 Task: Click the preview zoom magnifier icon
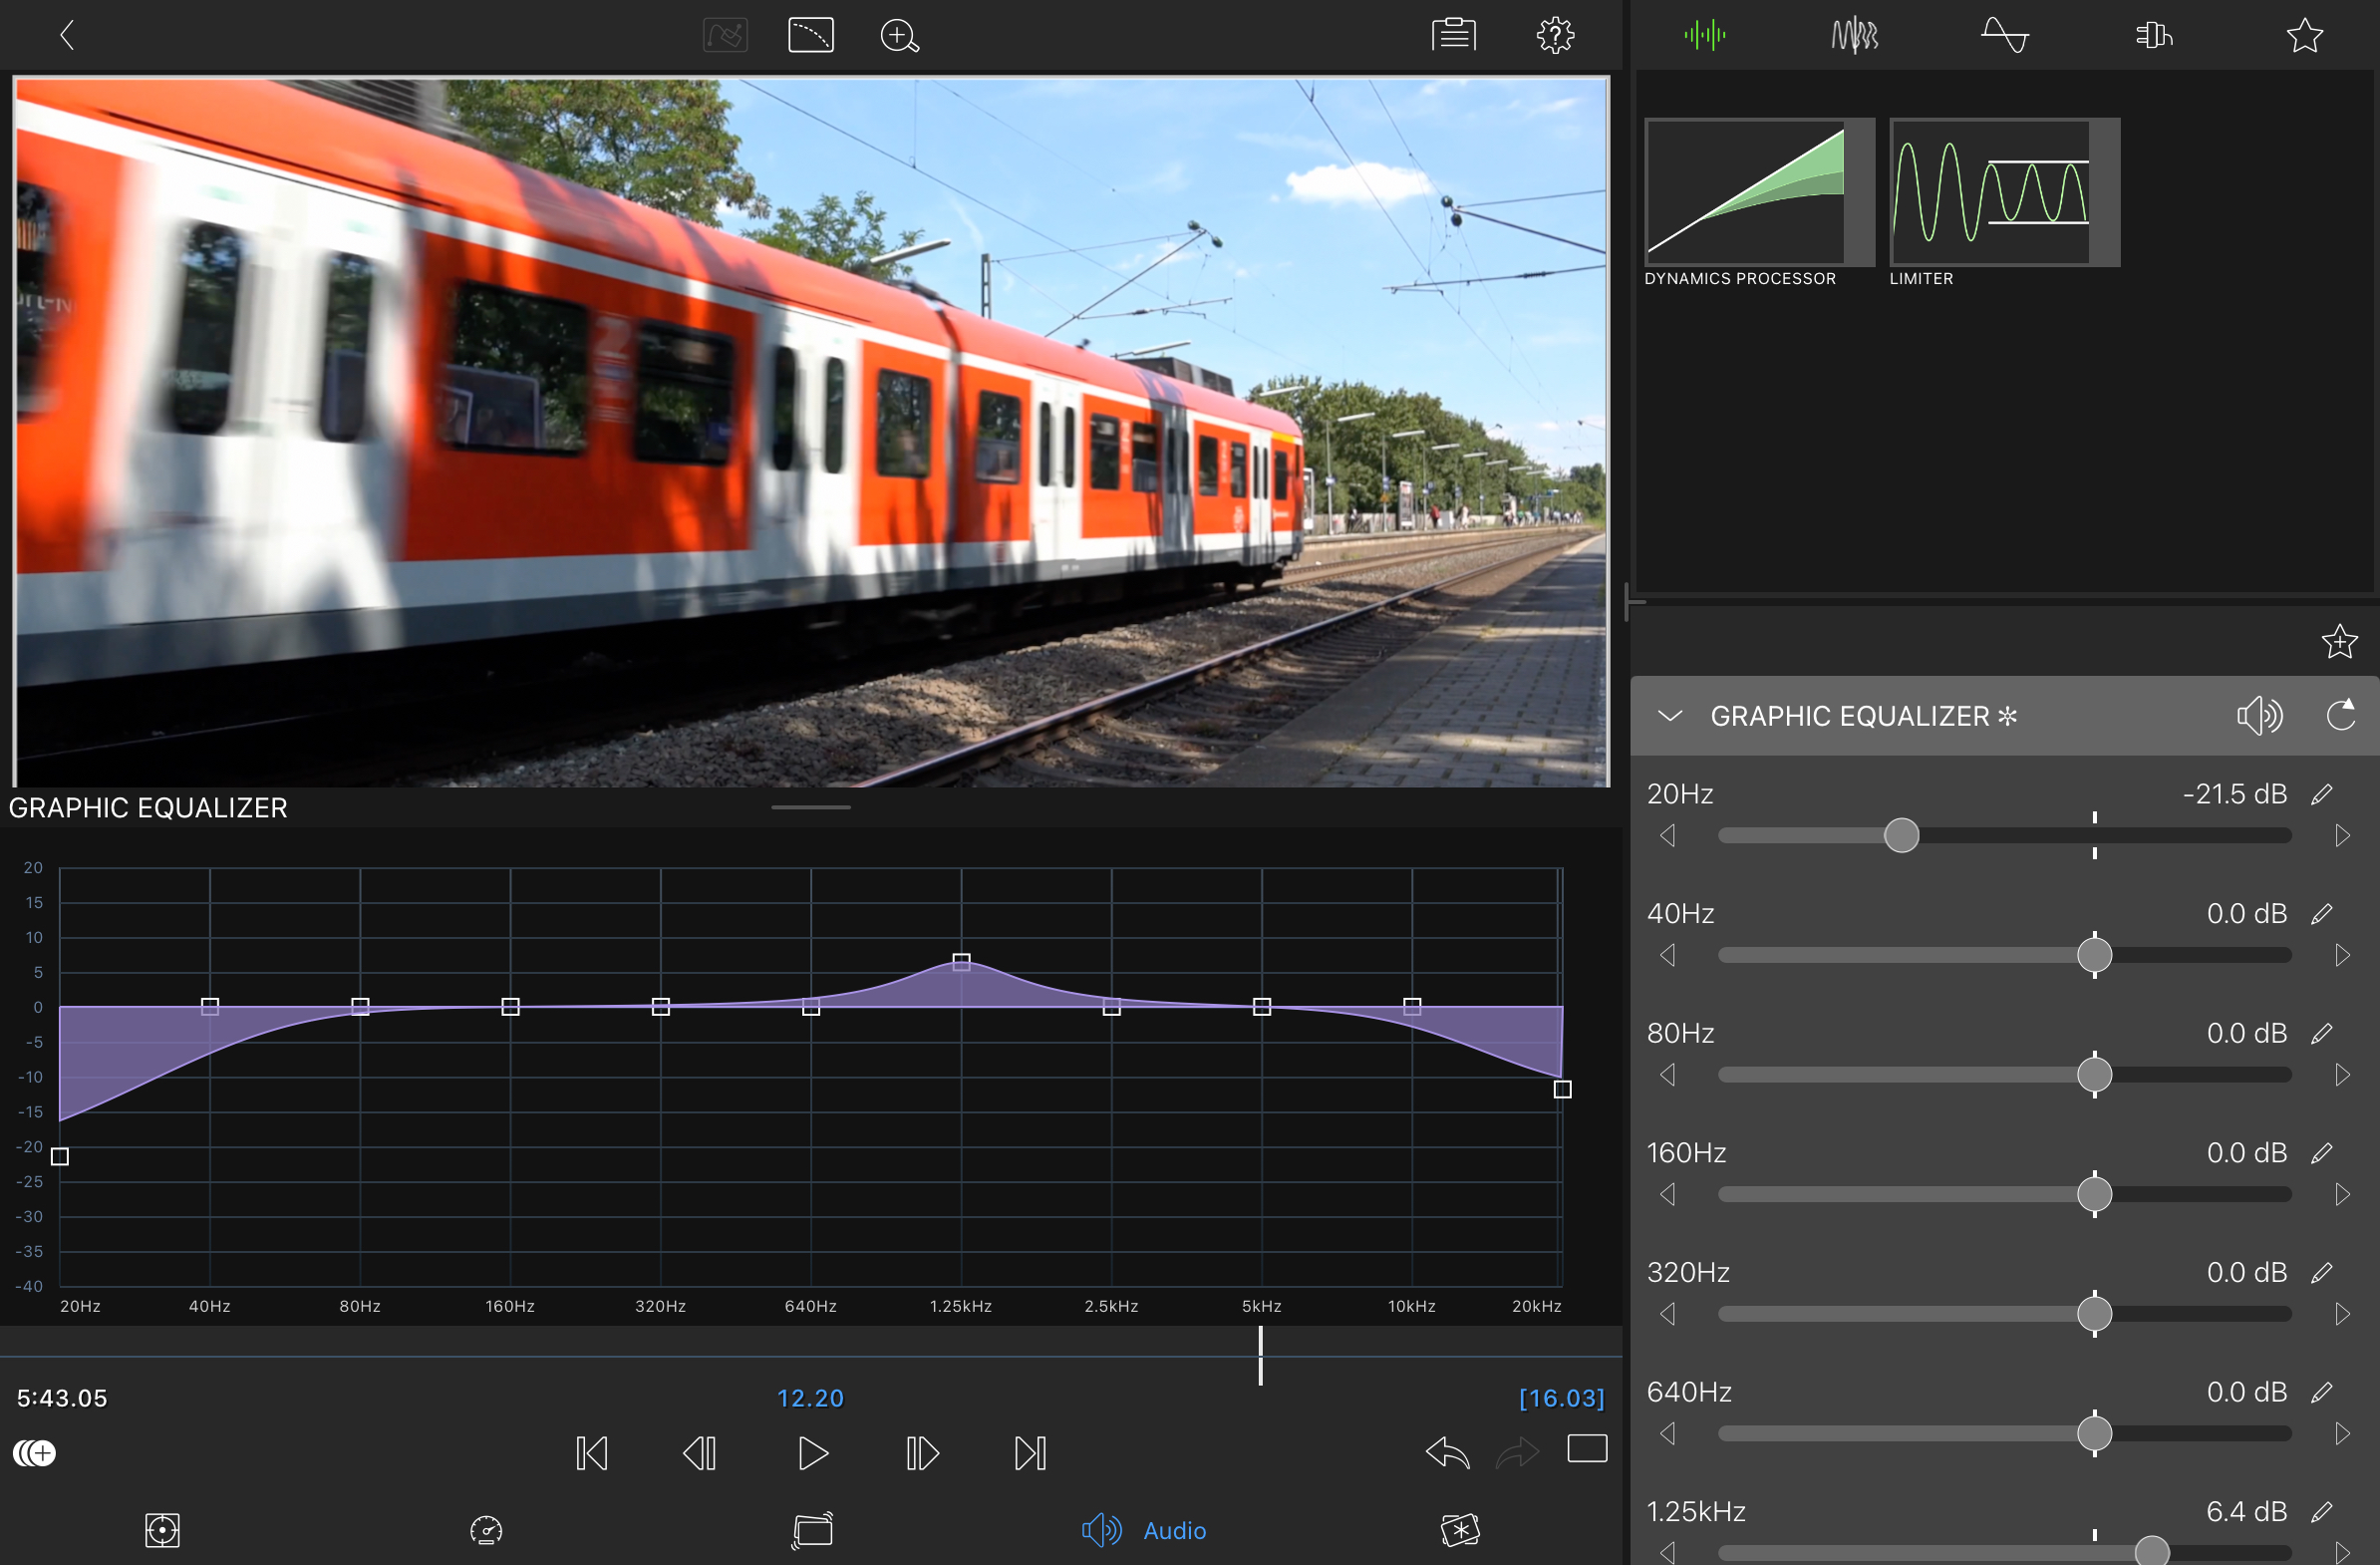(899, 36)
